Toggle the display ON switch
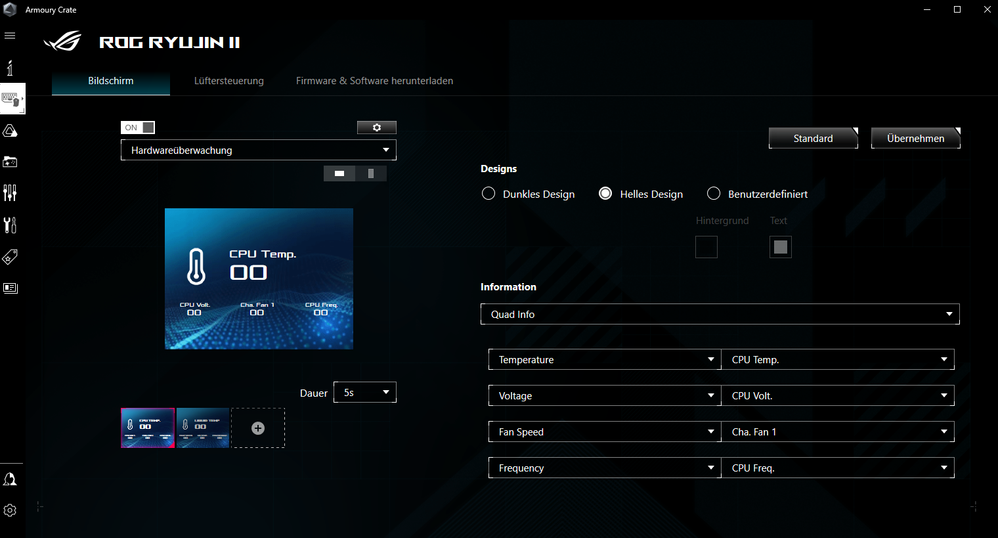The image size is (998, 538). (137, 127)
